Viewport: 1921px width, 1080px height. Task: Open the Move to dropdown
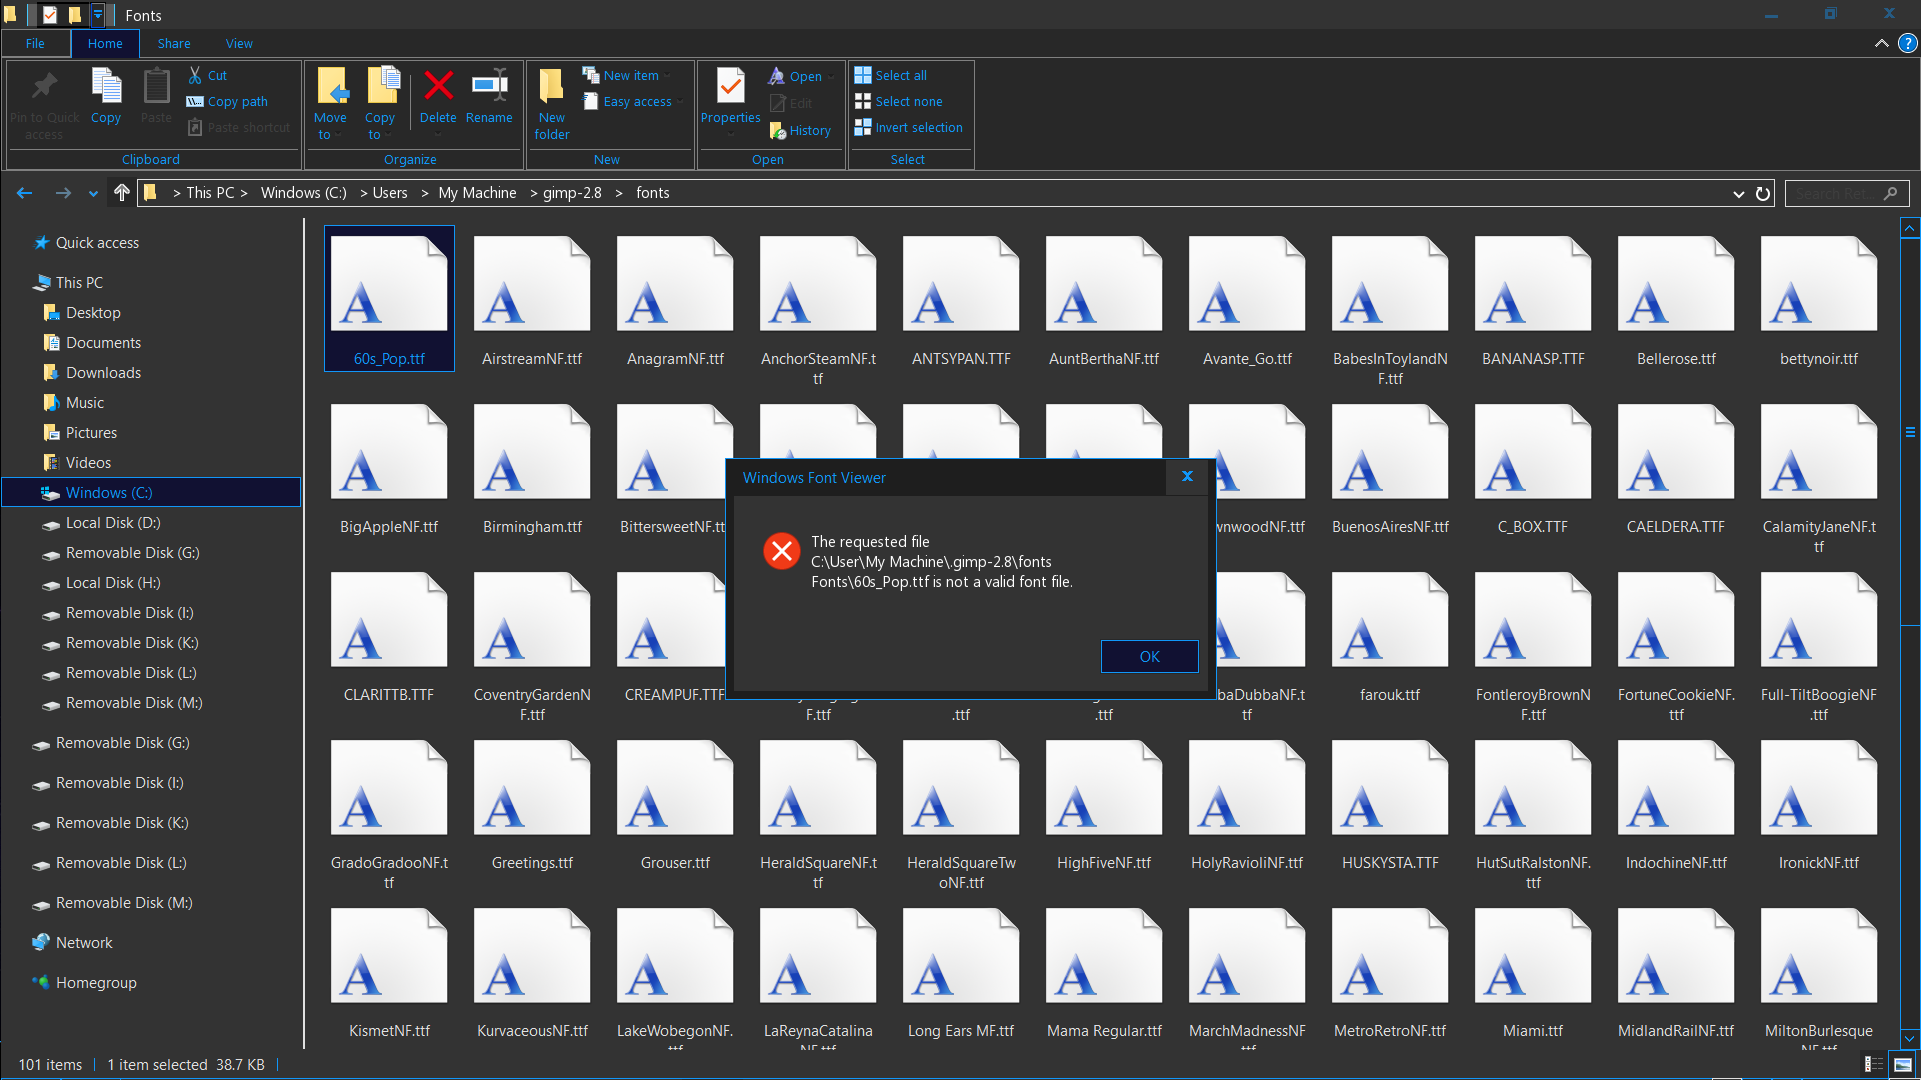tap(330, 104)
